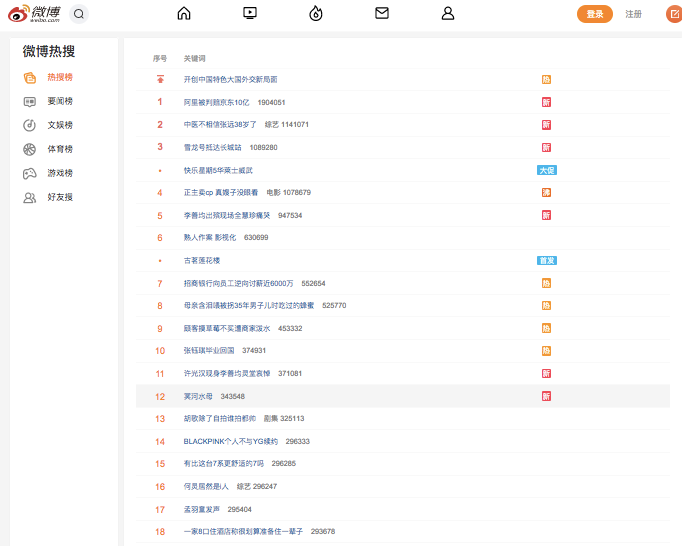This screenshot has height=546, width=682.
Task: Click the pinned top arrow icon
Action: click(x=160, y=79)
